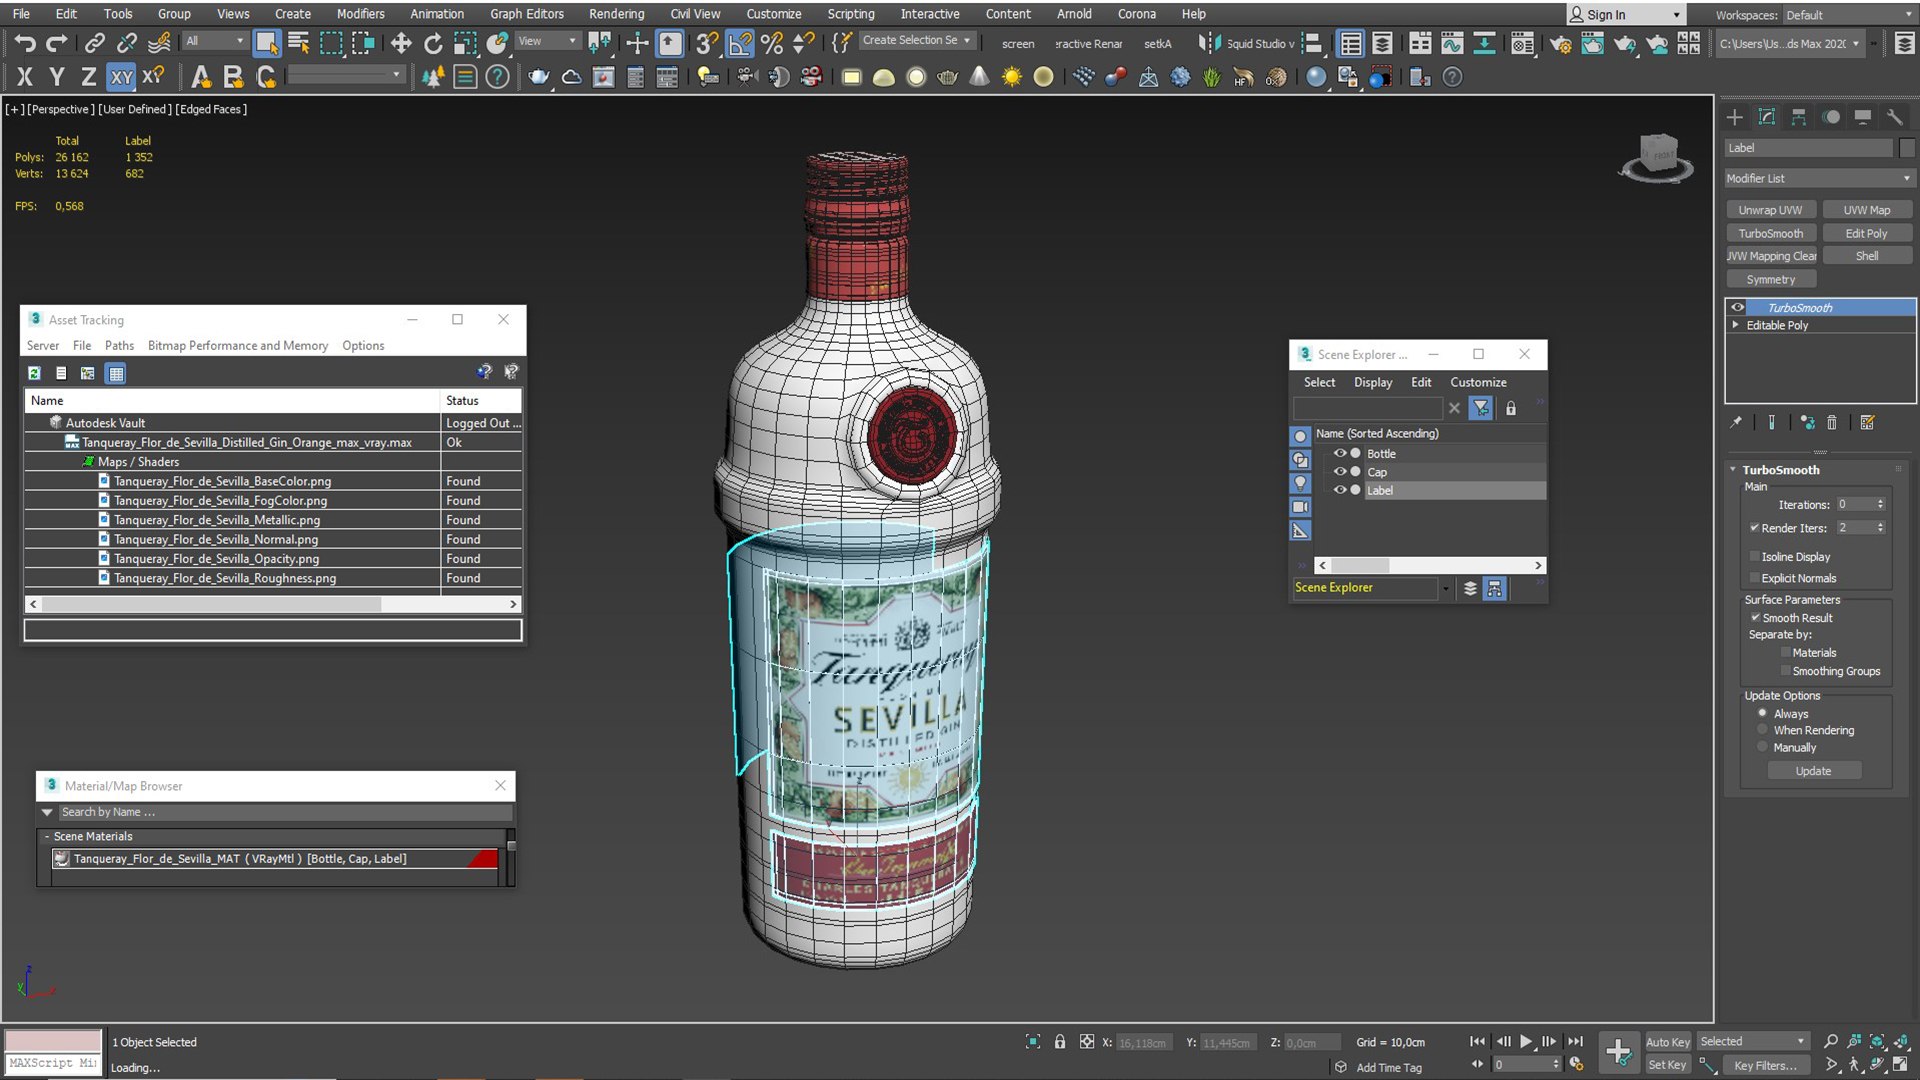Select the Move transform tool
Screen dimensions: 1920x1080
[x=400, y=43]
